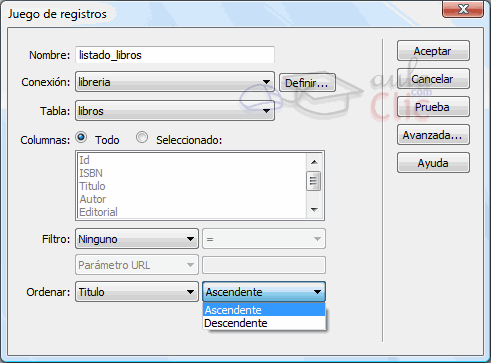
Task: Open the Parámetro URL dropdown
Action: click(137, 265)
